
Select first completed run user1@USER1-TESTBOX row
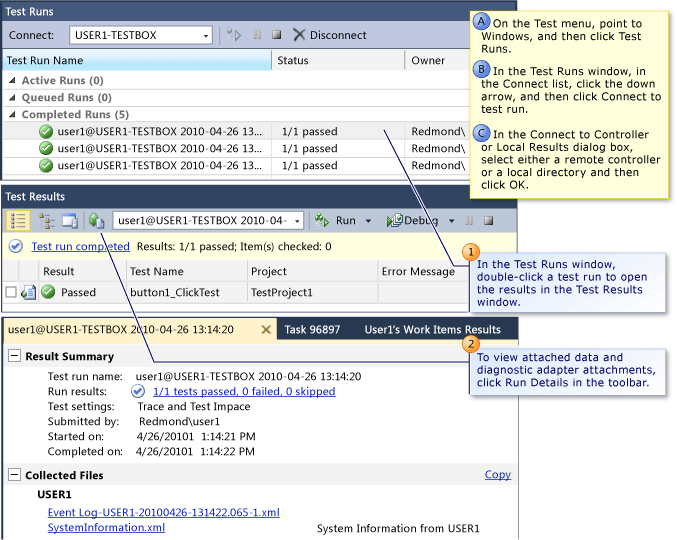[236, 131]
